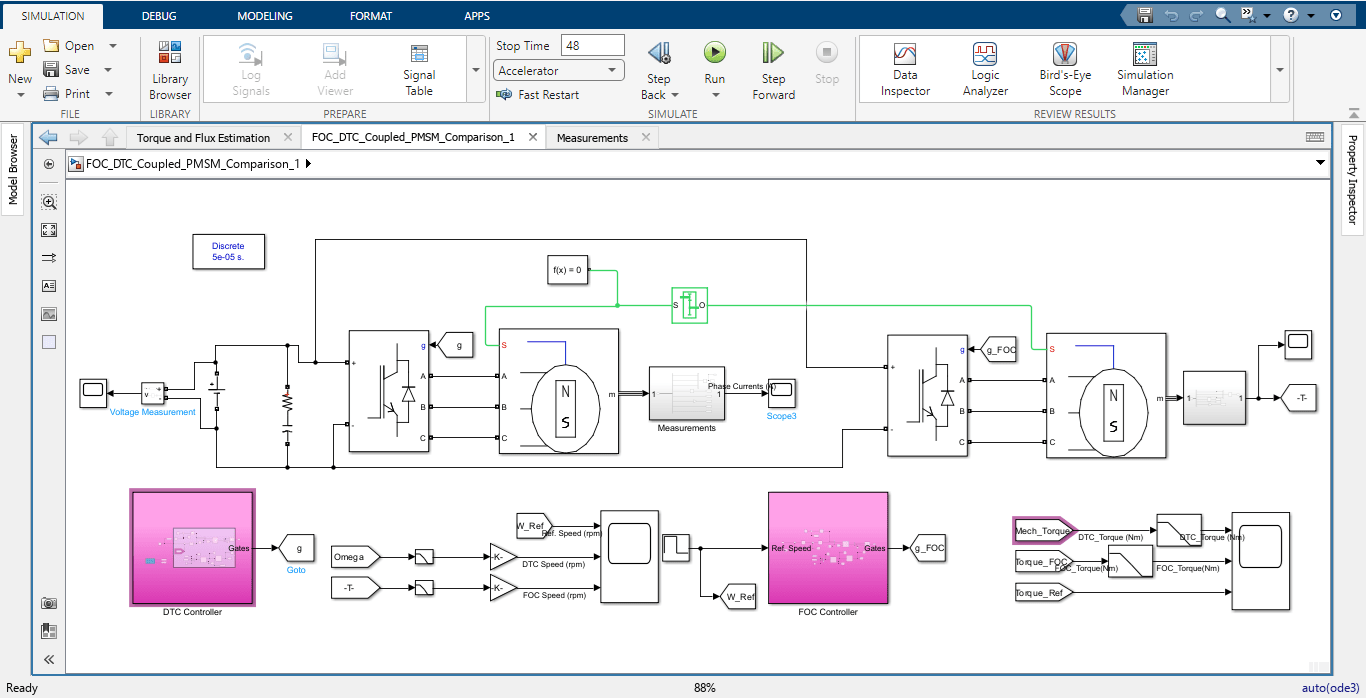Screen dimensions: 1366x698
Task: Fit the diagram to view using the palette icon
Action: click(48, 229)
